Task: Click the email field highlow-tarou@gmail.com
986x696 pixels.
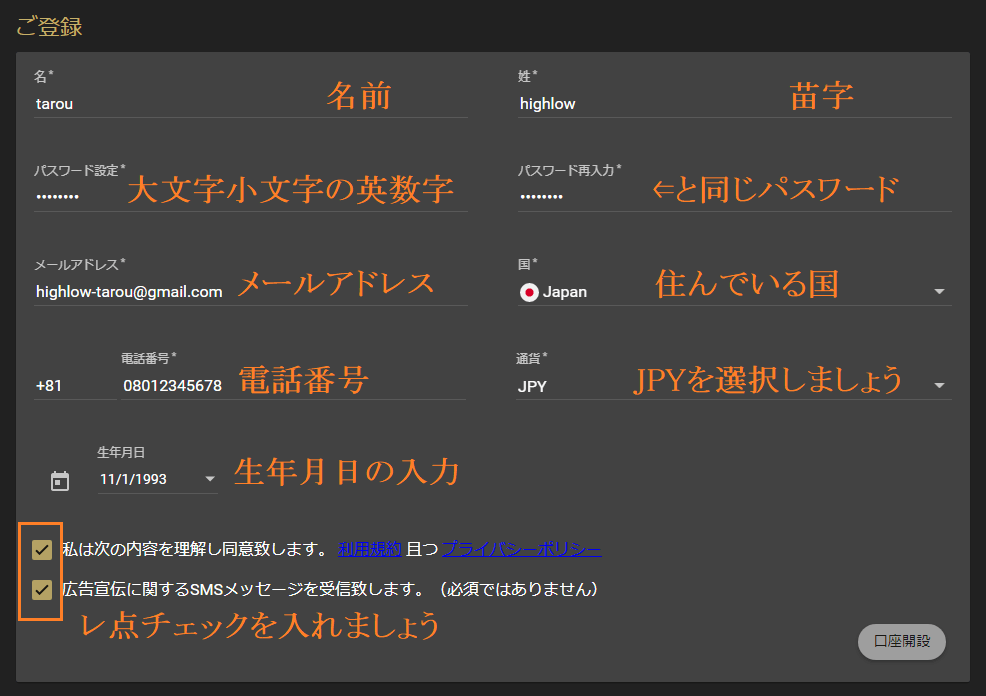Action: (250, 292)
